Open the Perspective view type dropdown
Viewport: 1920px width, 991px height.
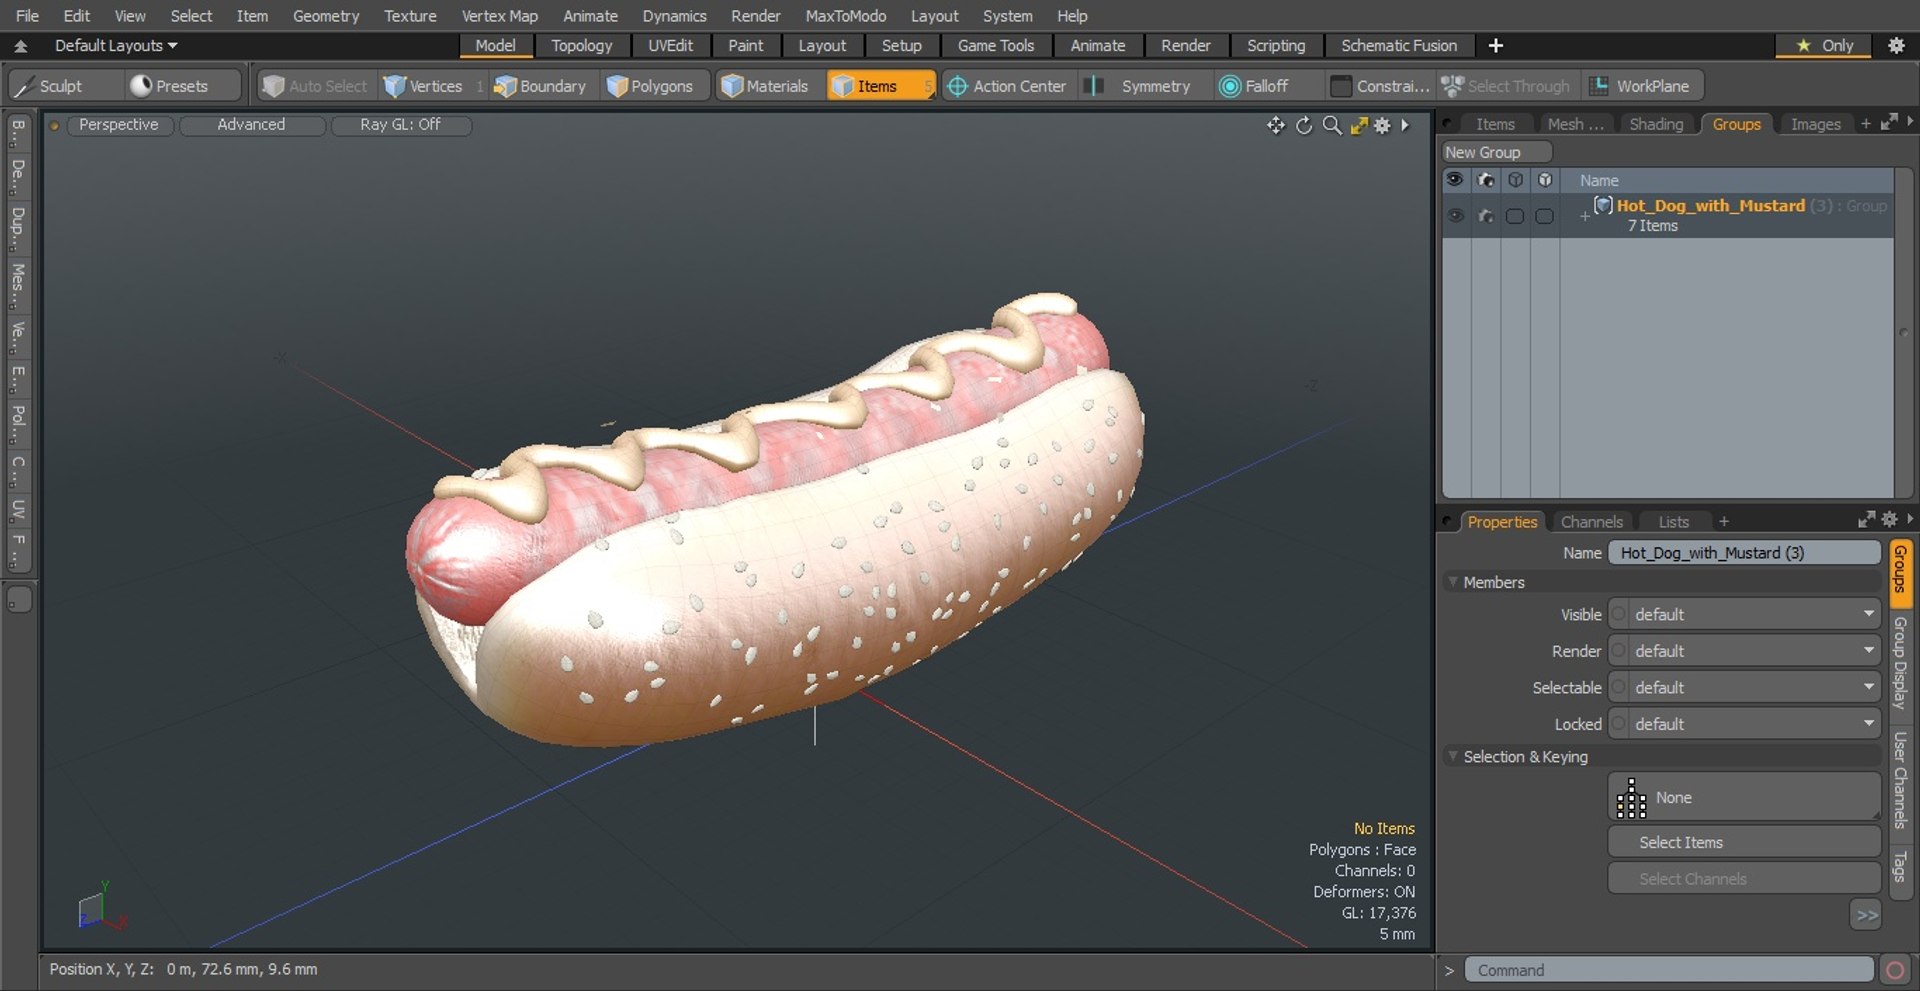point(118,125)
